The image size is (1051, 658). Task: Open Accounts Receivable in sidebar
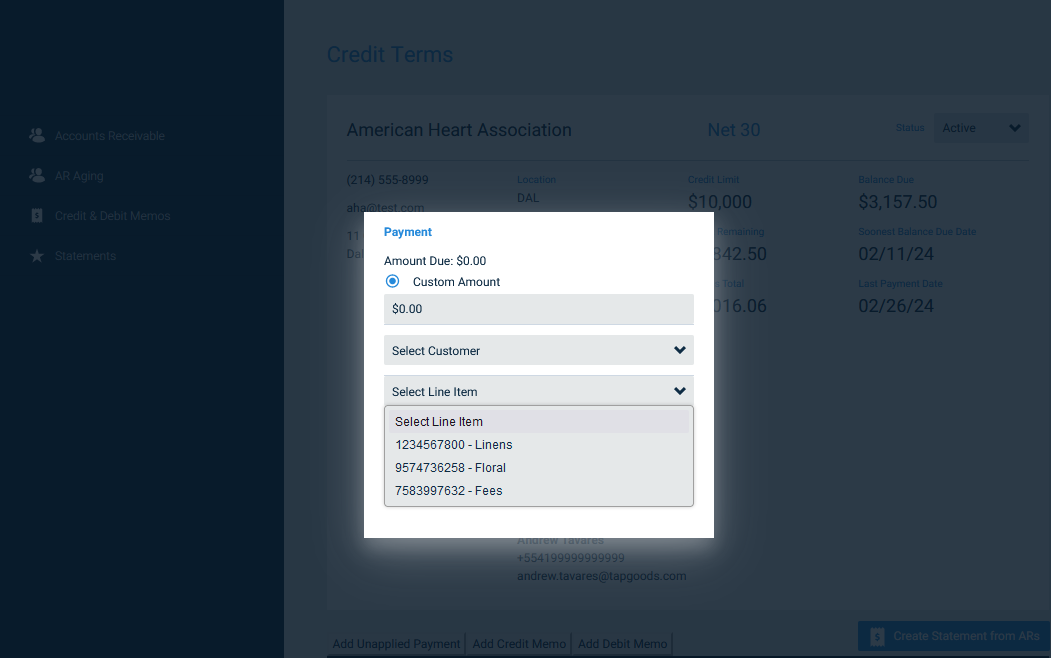(x=109, y=136)
